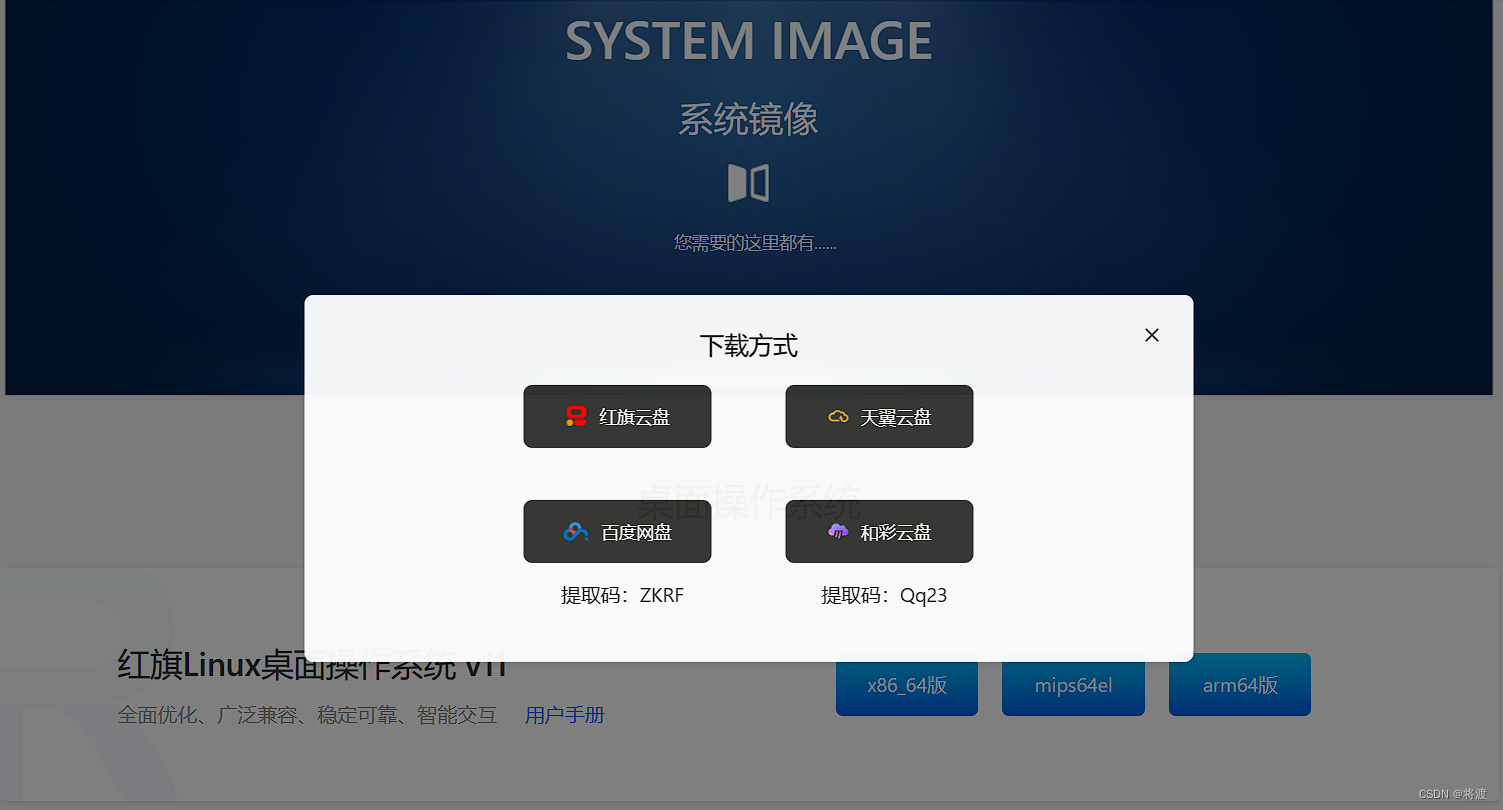Click the SYSTEM IMAGE banner heading
Screen dimensions: 1503x810
[x=748, y=41]
